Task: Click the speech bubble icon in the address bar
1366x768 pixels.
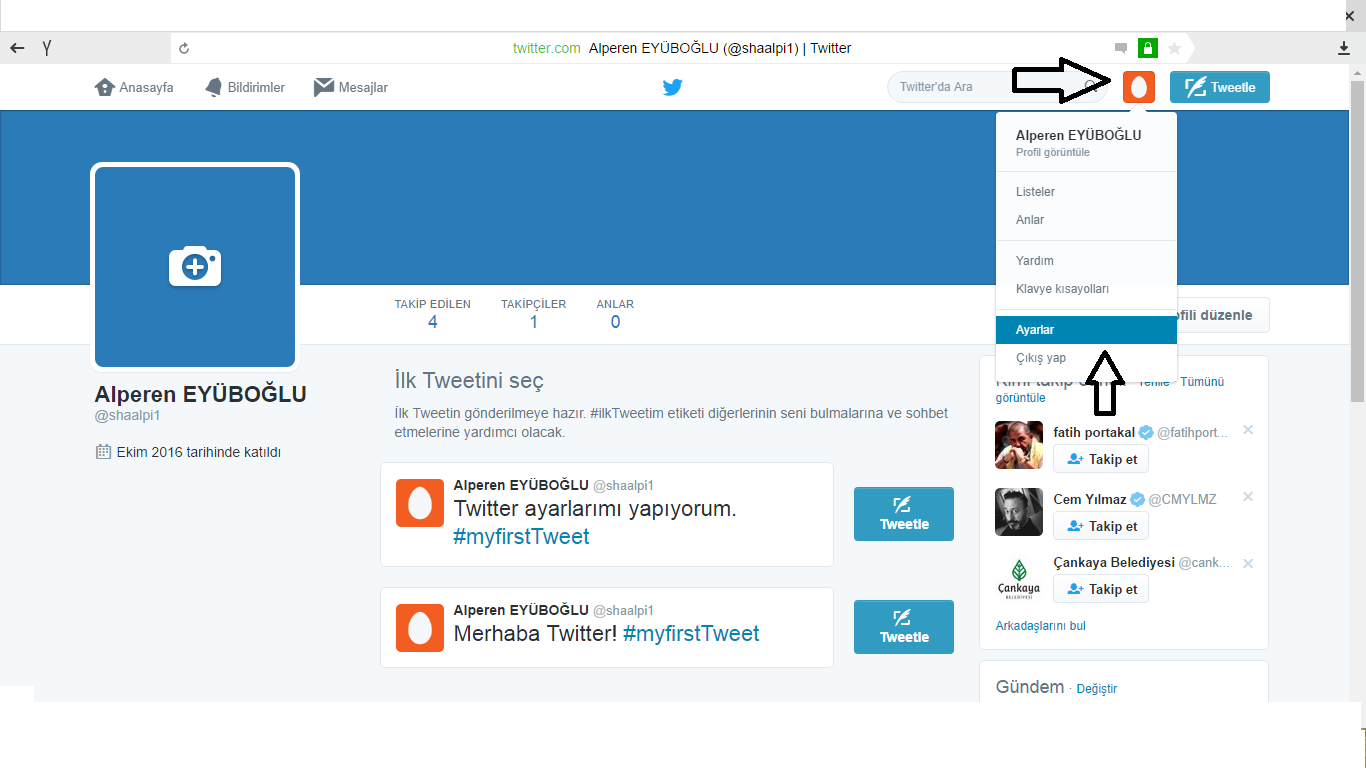Action: point(1121,48)
